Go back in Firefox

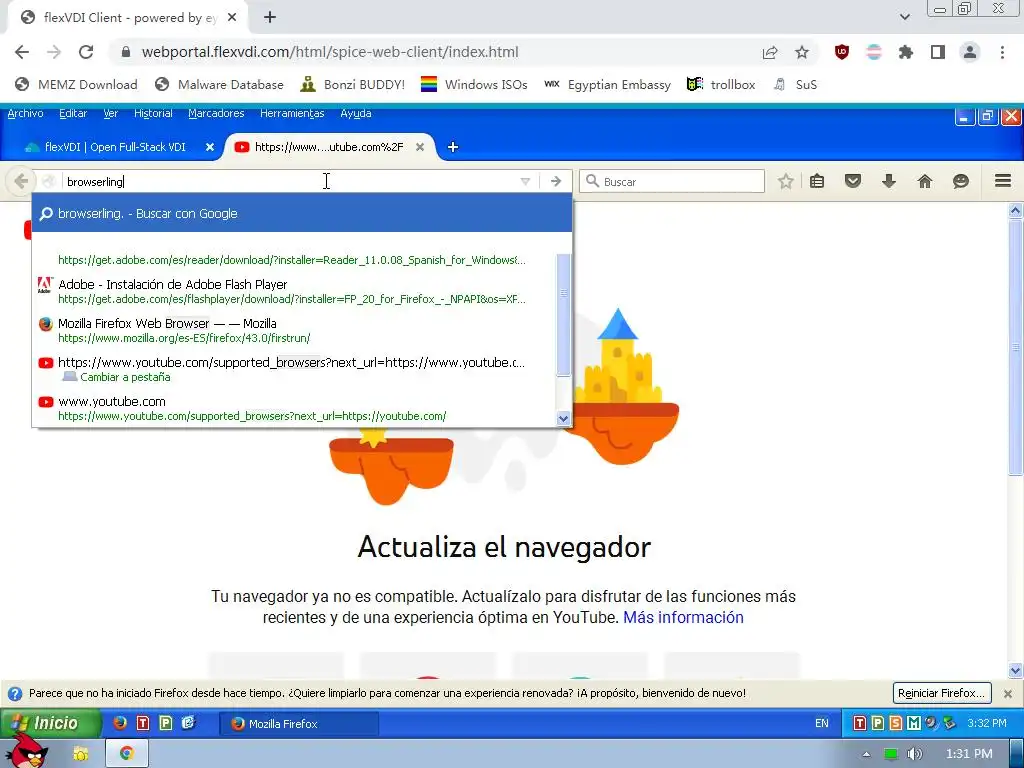(20, 181)
